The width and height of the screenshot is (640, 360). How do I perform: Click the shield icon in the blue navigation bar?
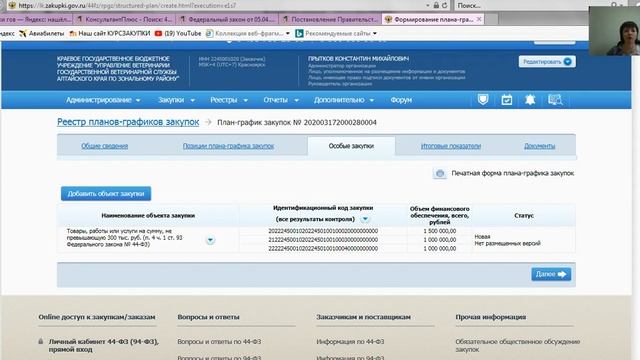point(483,100)
